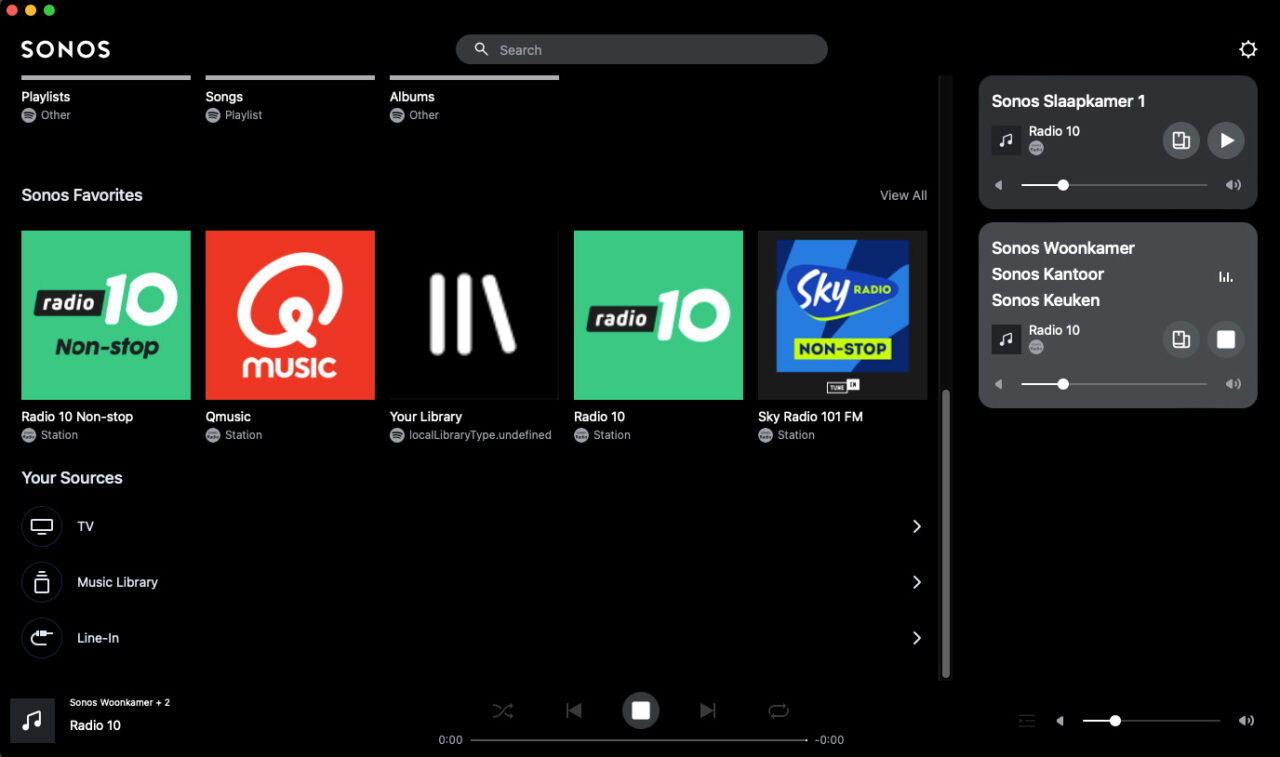Screen dimensions: 1280x757
Task: Open the settings gear
Action: [1247, 48]
